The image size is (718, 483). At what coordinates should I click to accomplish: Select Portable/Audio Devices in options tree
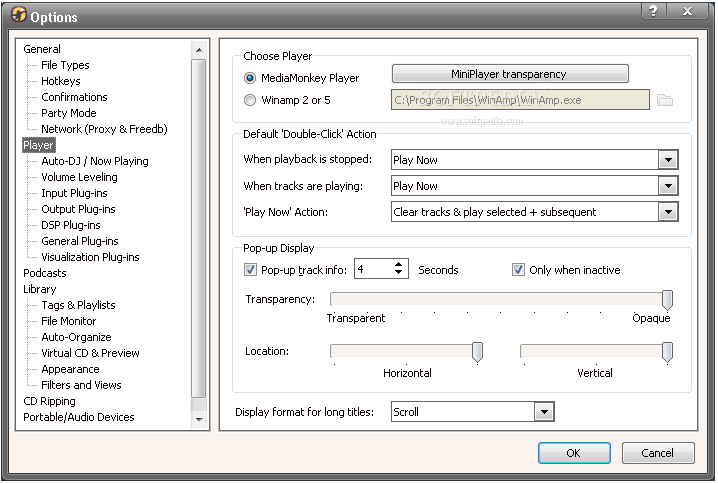pyautogui.click(x=79, y=418)
